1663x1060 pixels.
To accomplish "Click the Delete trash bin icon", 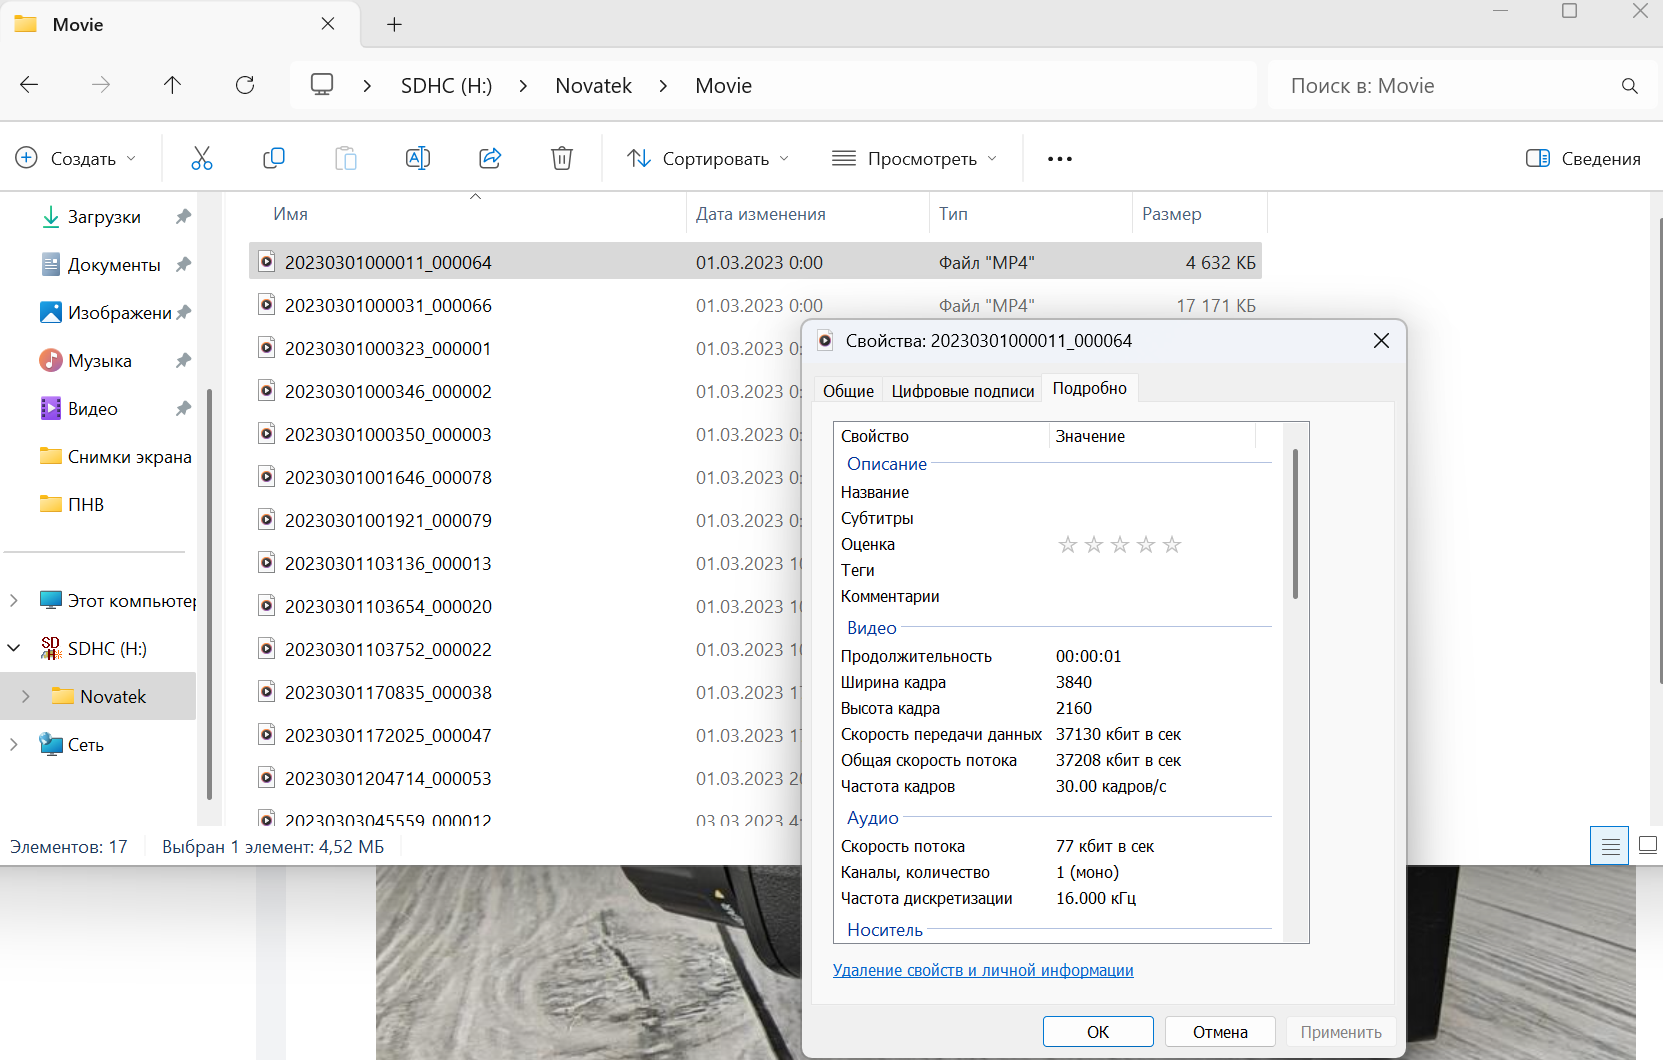I will coord(562,158).
